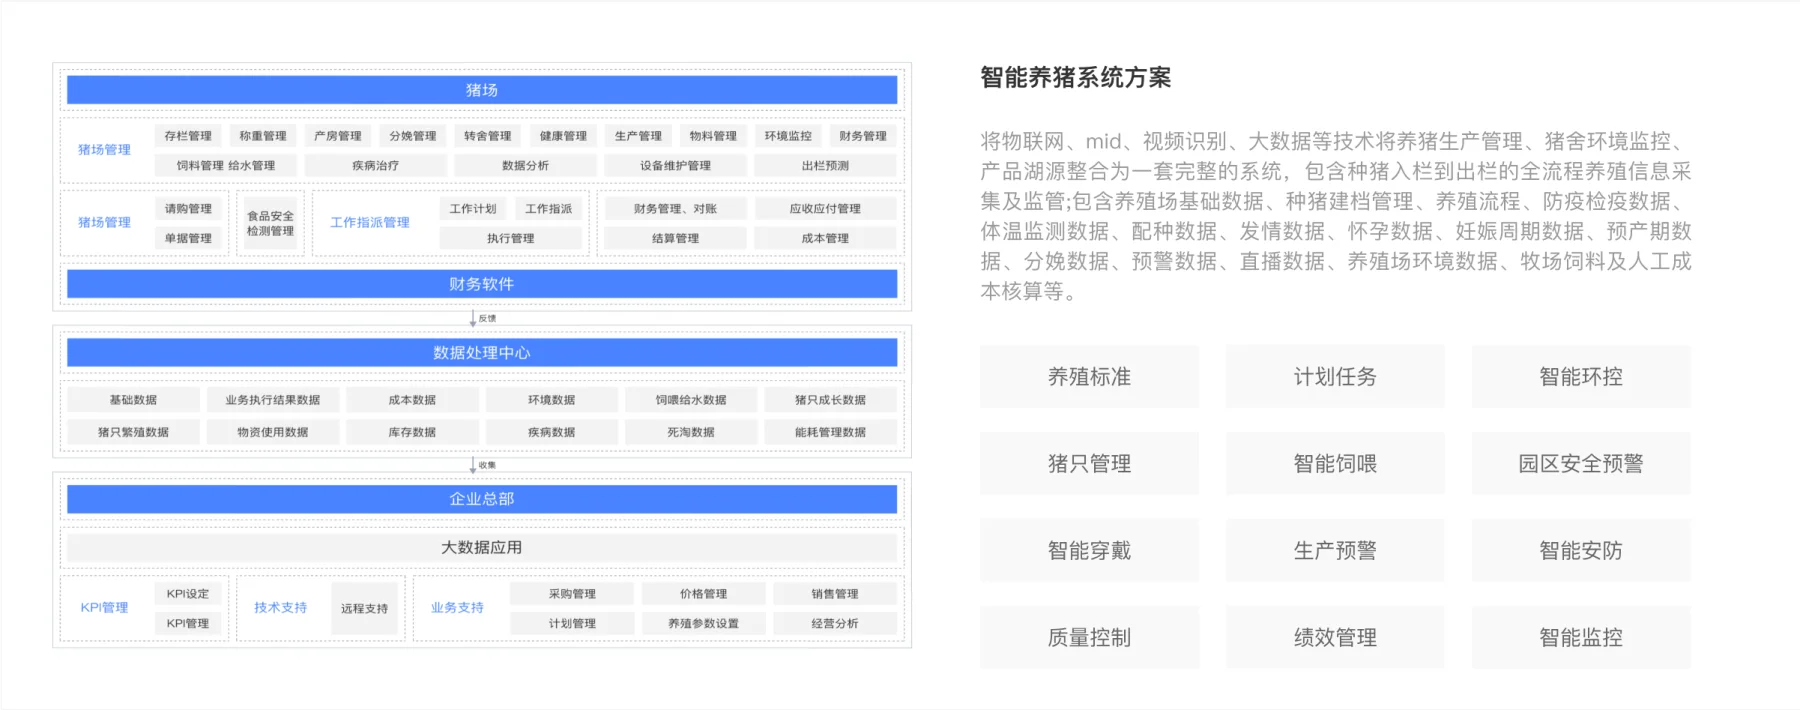
Task: Click the 质量控制 card
Action: tap(1089, 638)
